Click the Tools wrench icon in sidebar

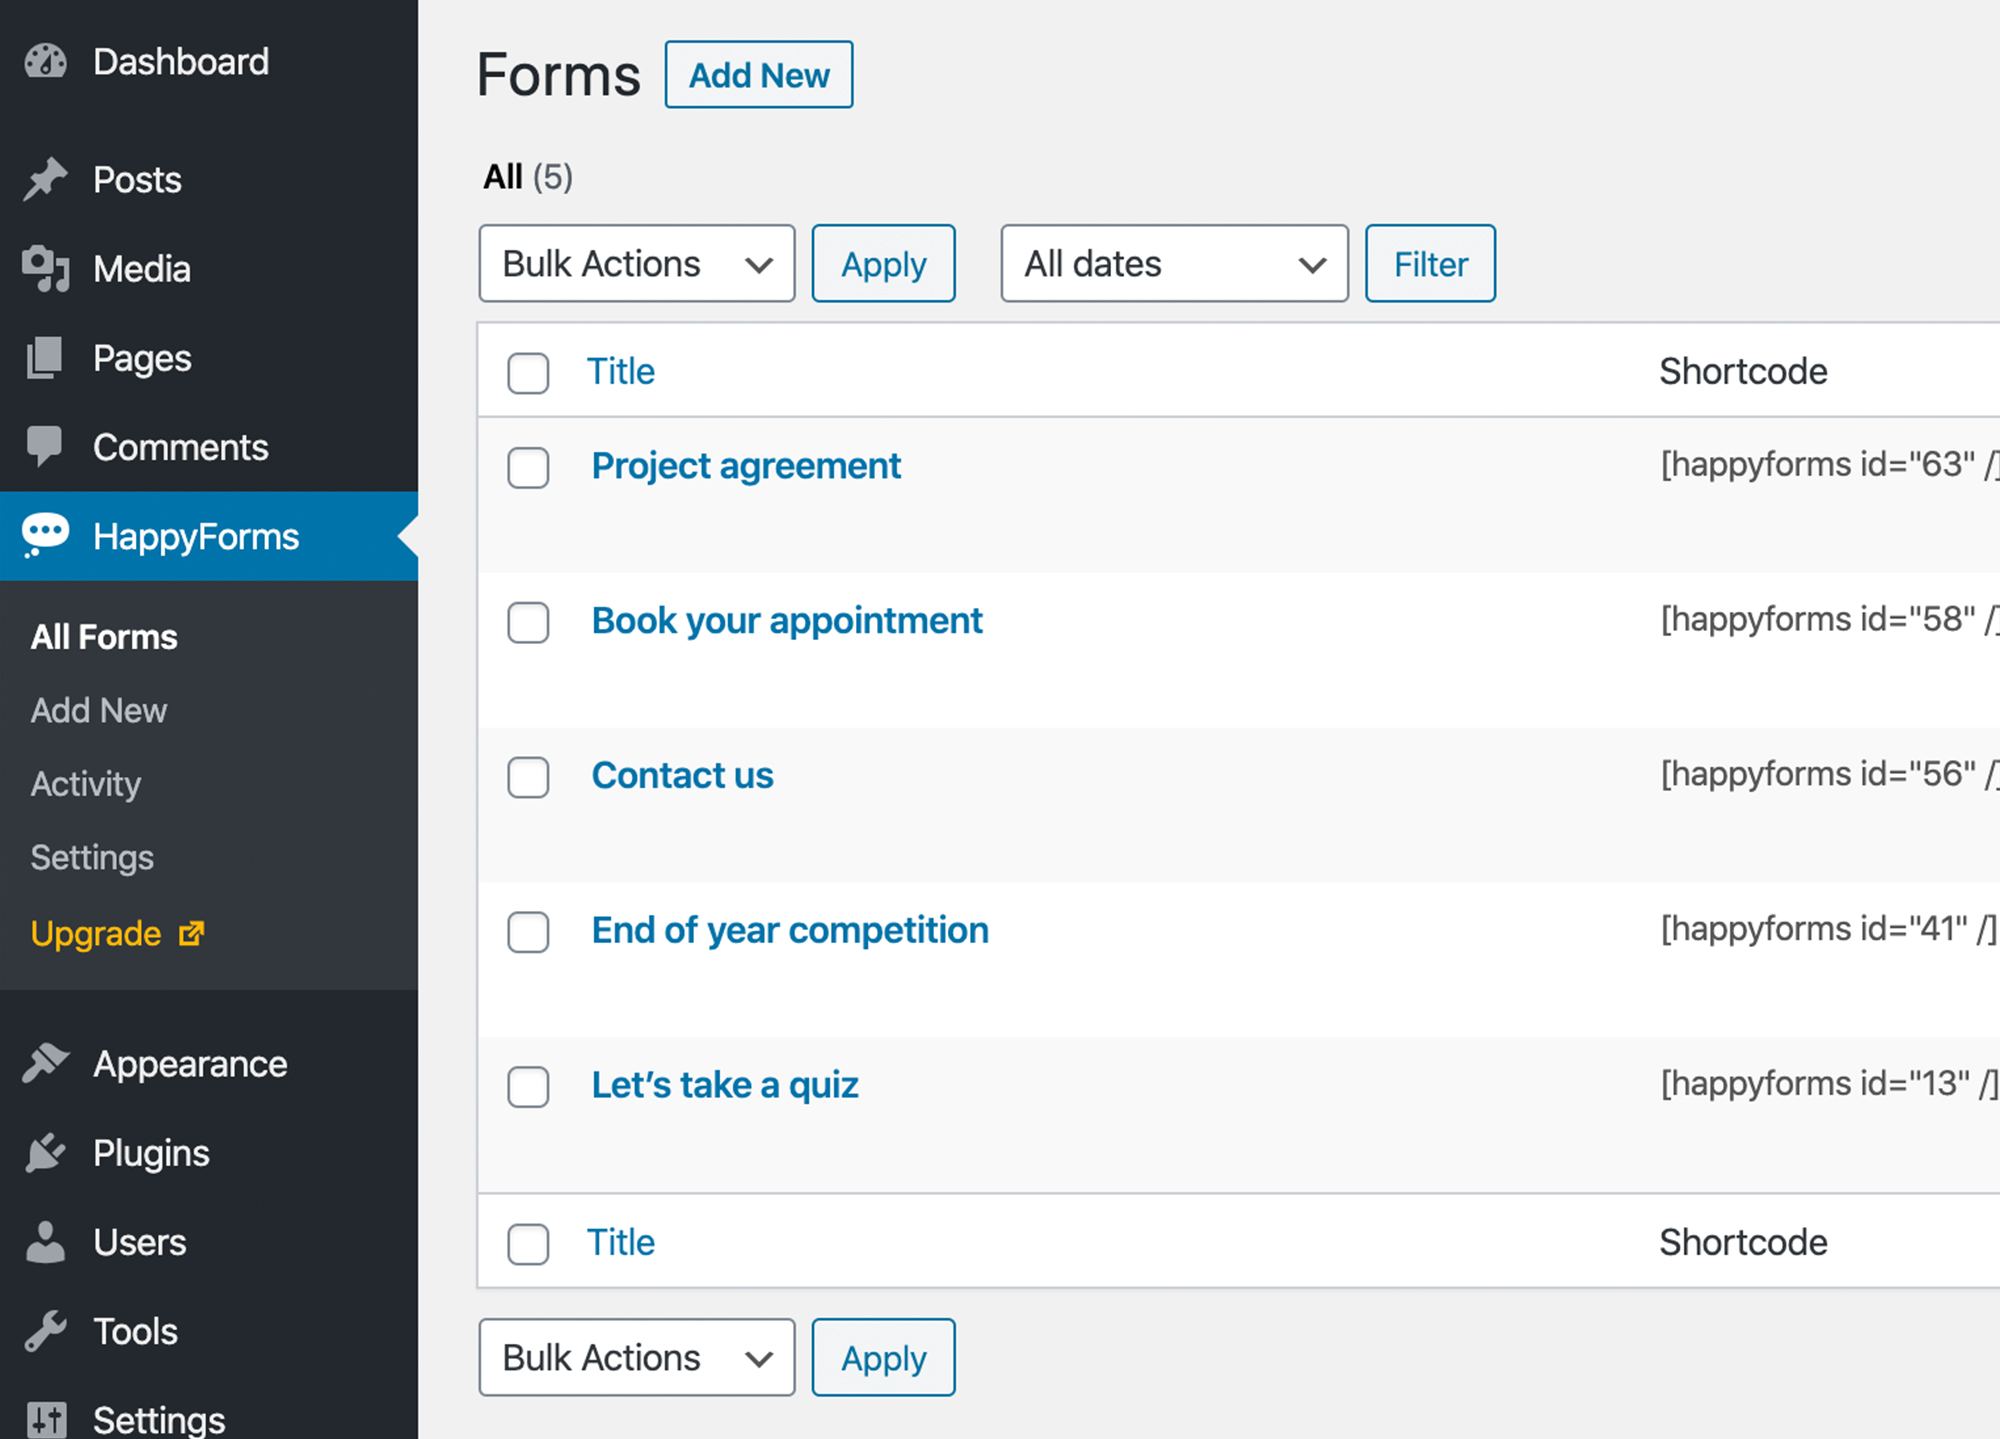(x=45, y=1329)
